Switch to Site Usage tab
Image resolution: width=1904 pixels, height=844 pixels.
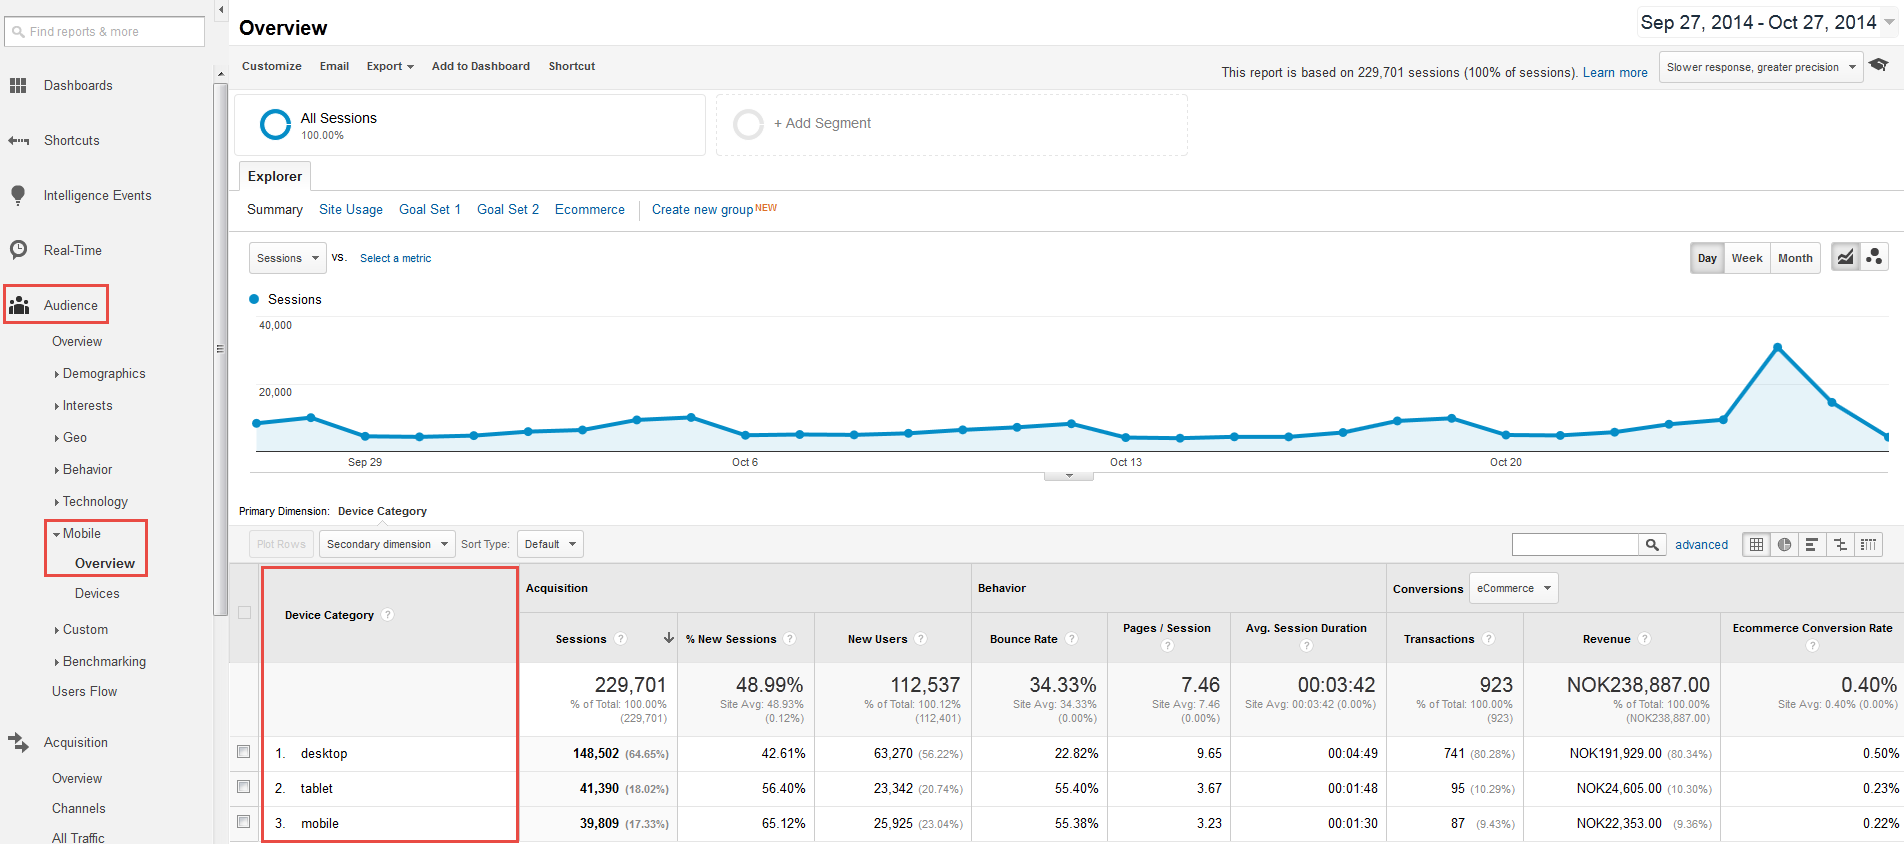pos(351,210)
